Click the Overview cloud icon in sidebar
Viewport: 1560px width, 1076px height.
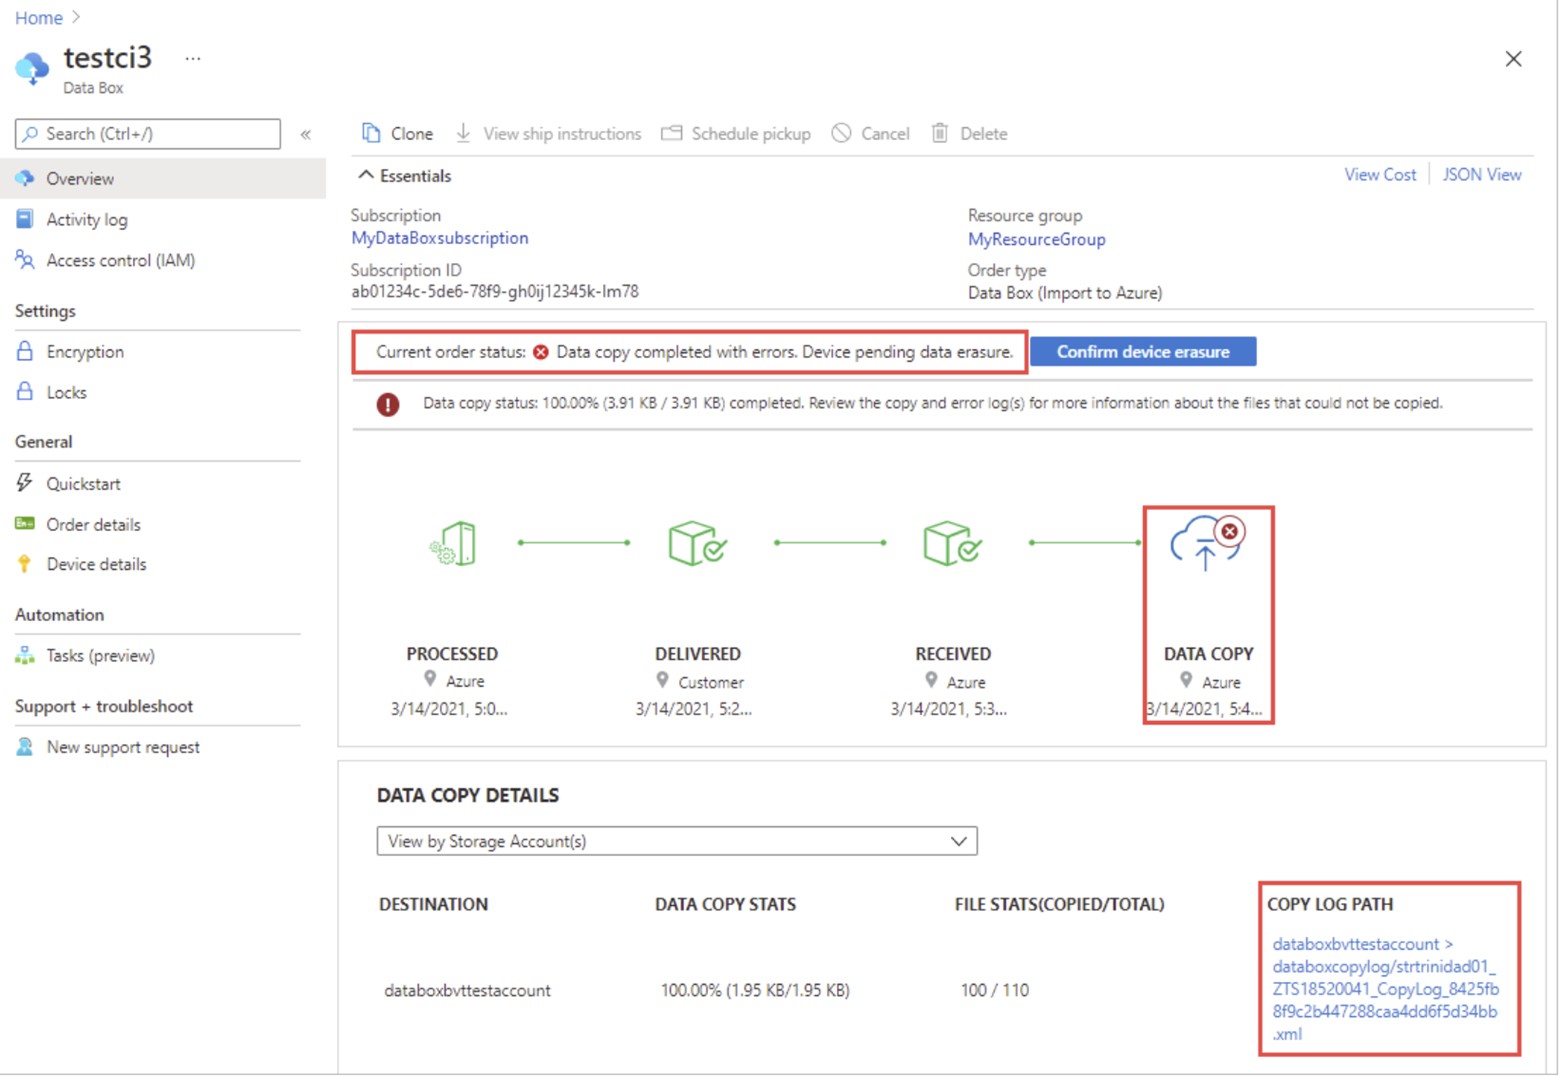pos(25,178)
